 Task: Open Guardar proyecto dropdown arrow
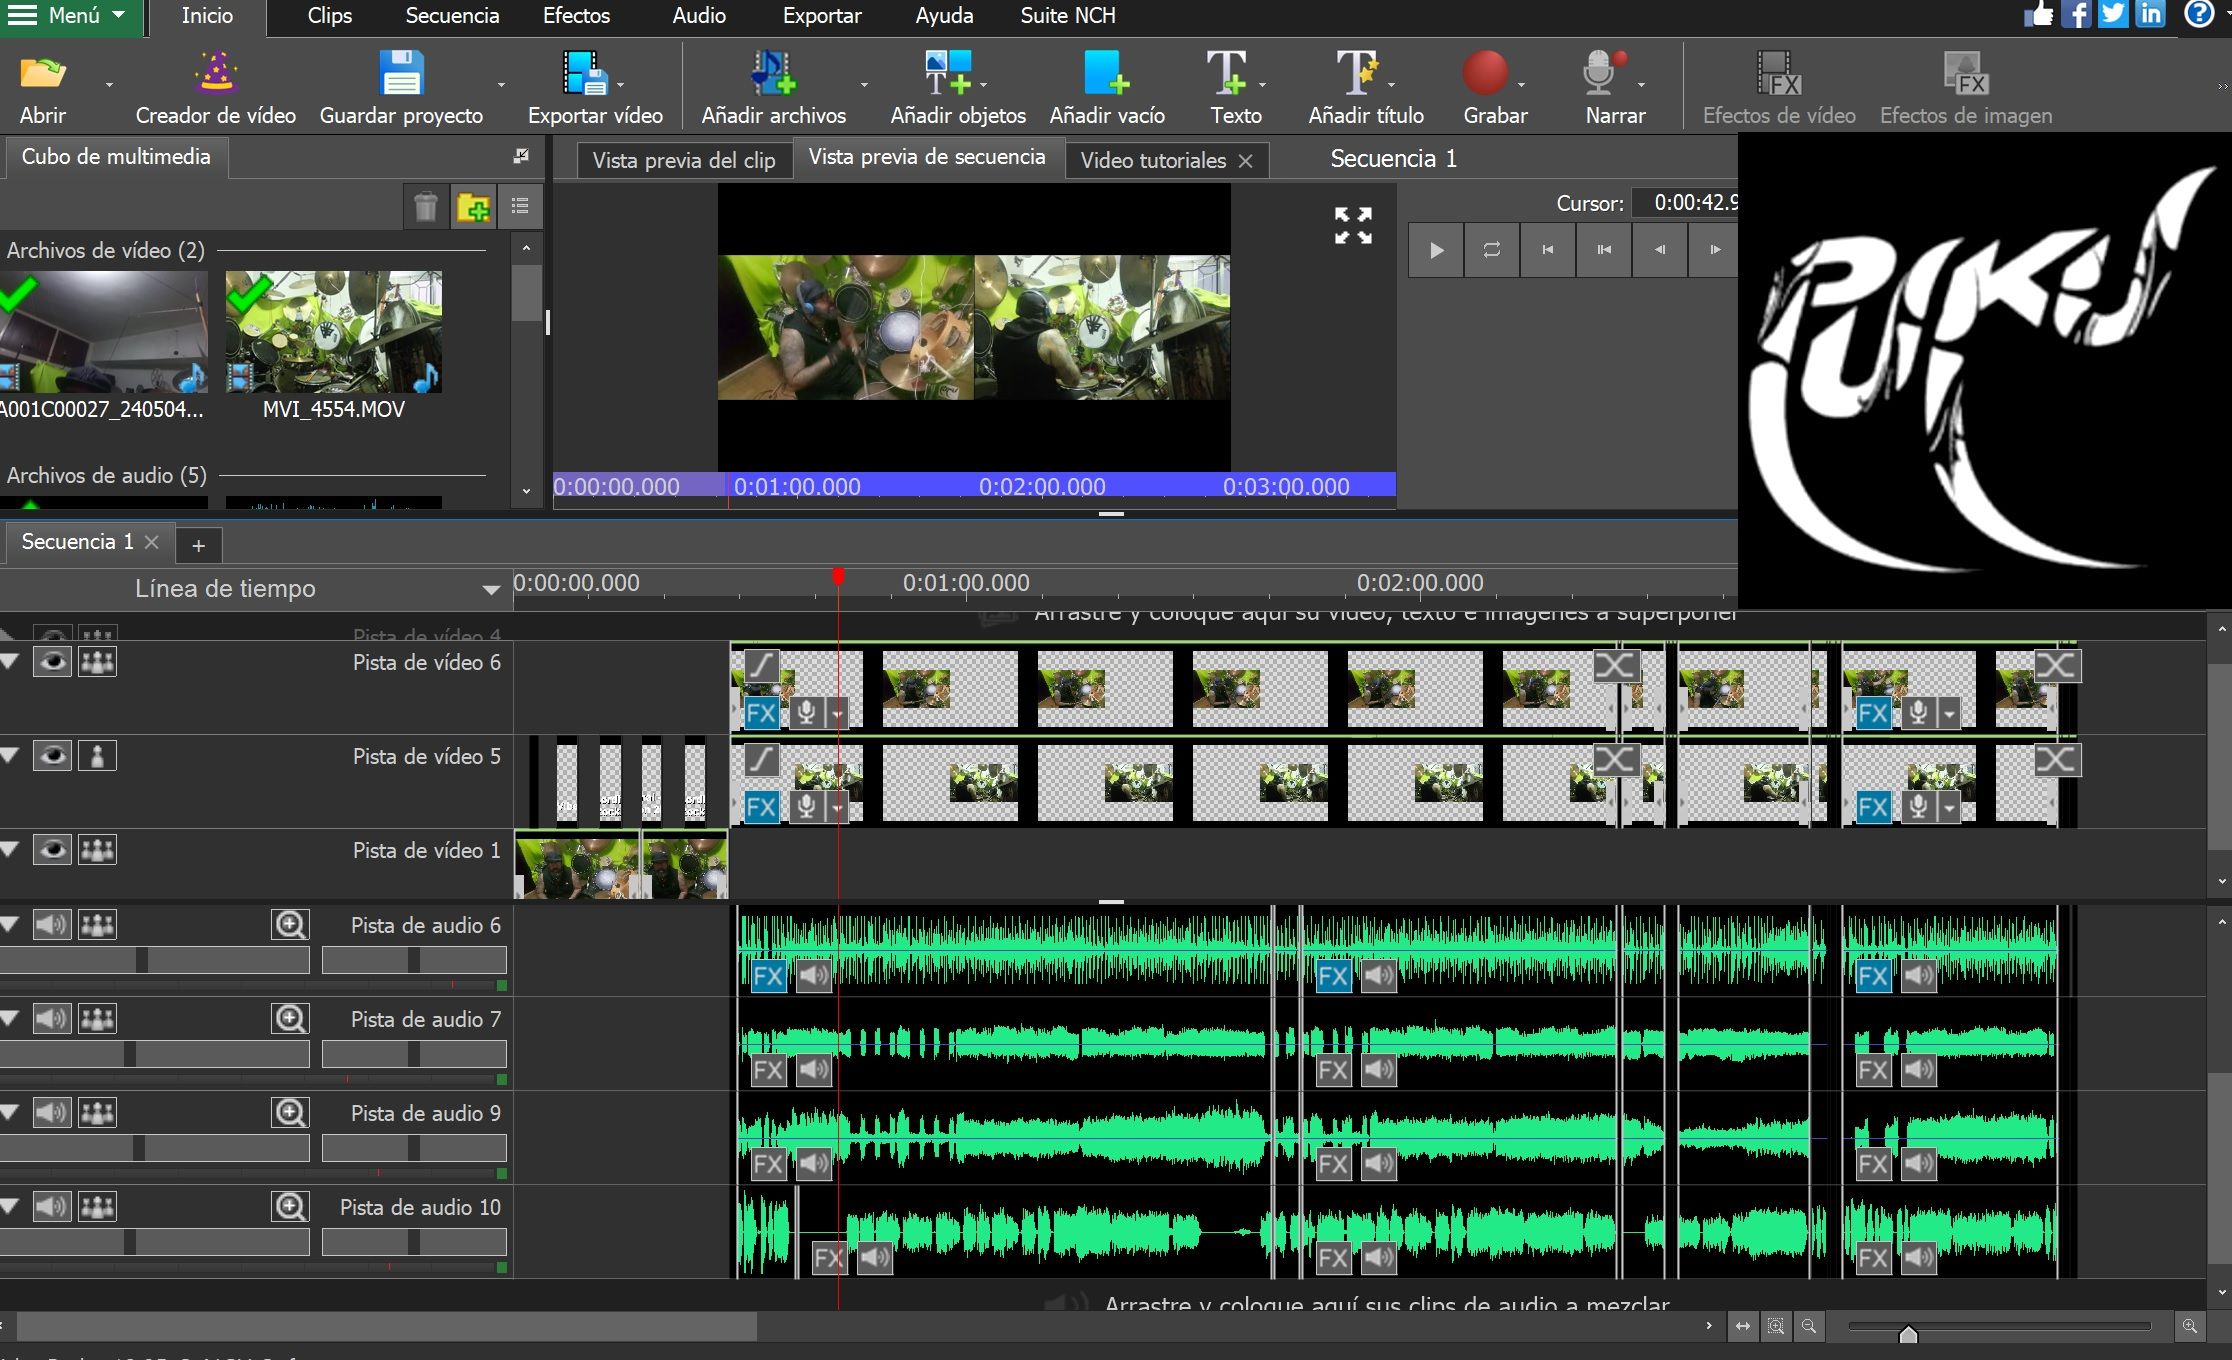[x=501, y=85]
